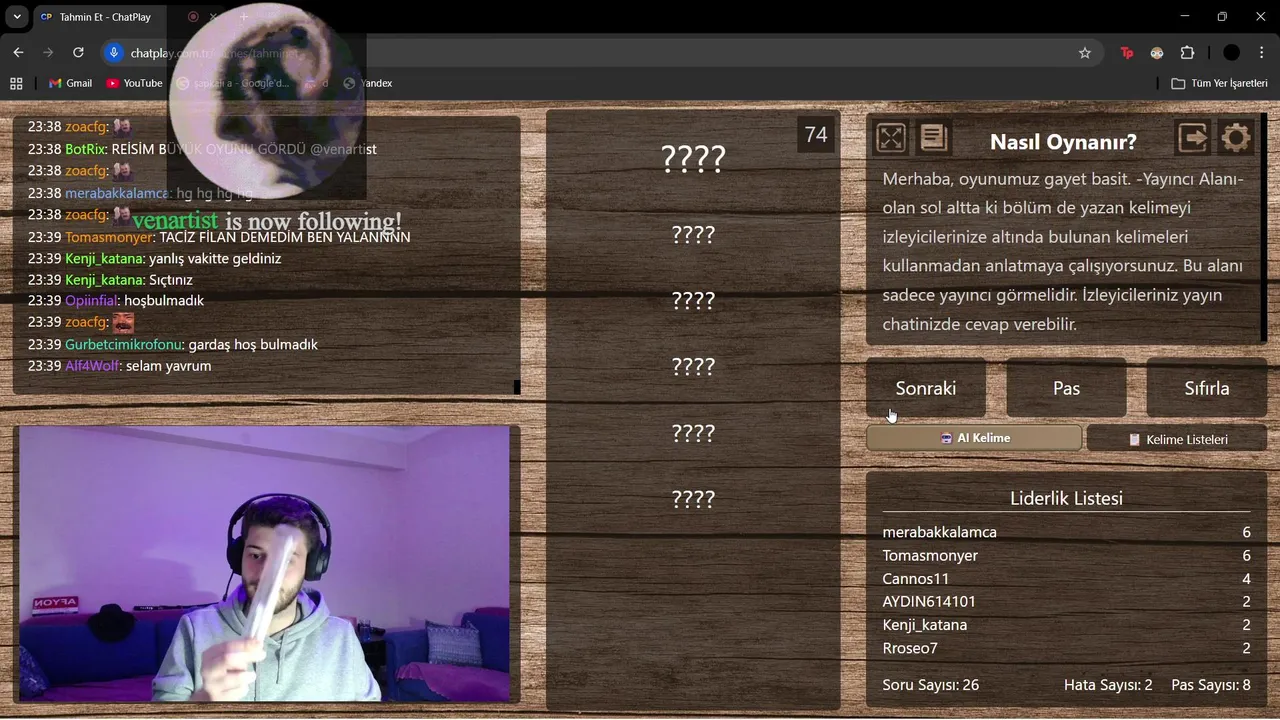This screenshot has width=1280, height=720.
Task: Open the notes page icon beside fullscreen
Action: (934, 138)
